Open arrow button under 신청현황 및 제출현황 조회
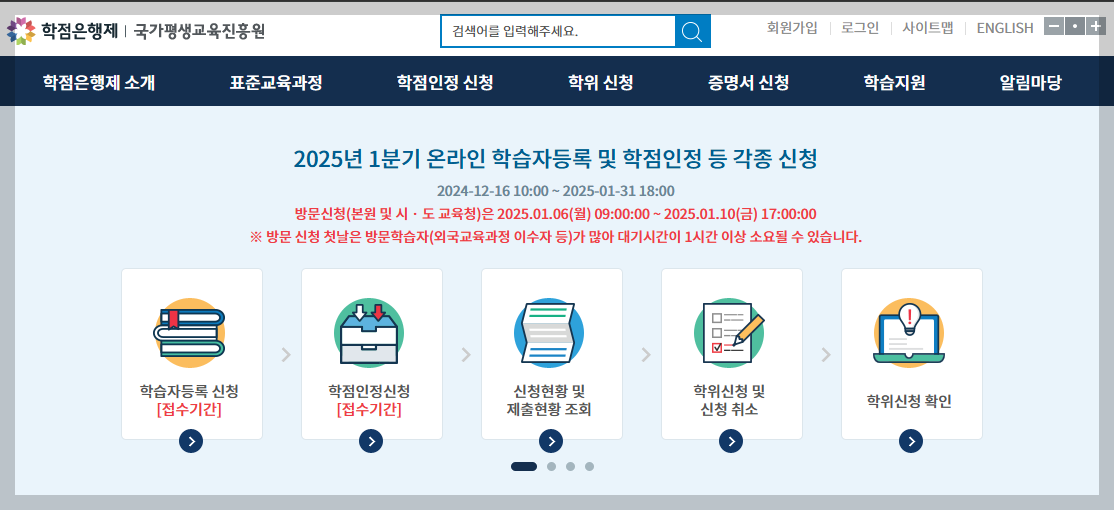This screenshot has height=510, width=1114. click(551, 441)
